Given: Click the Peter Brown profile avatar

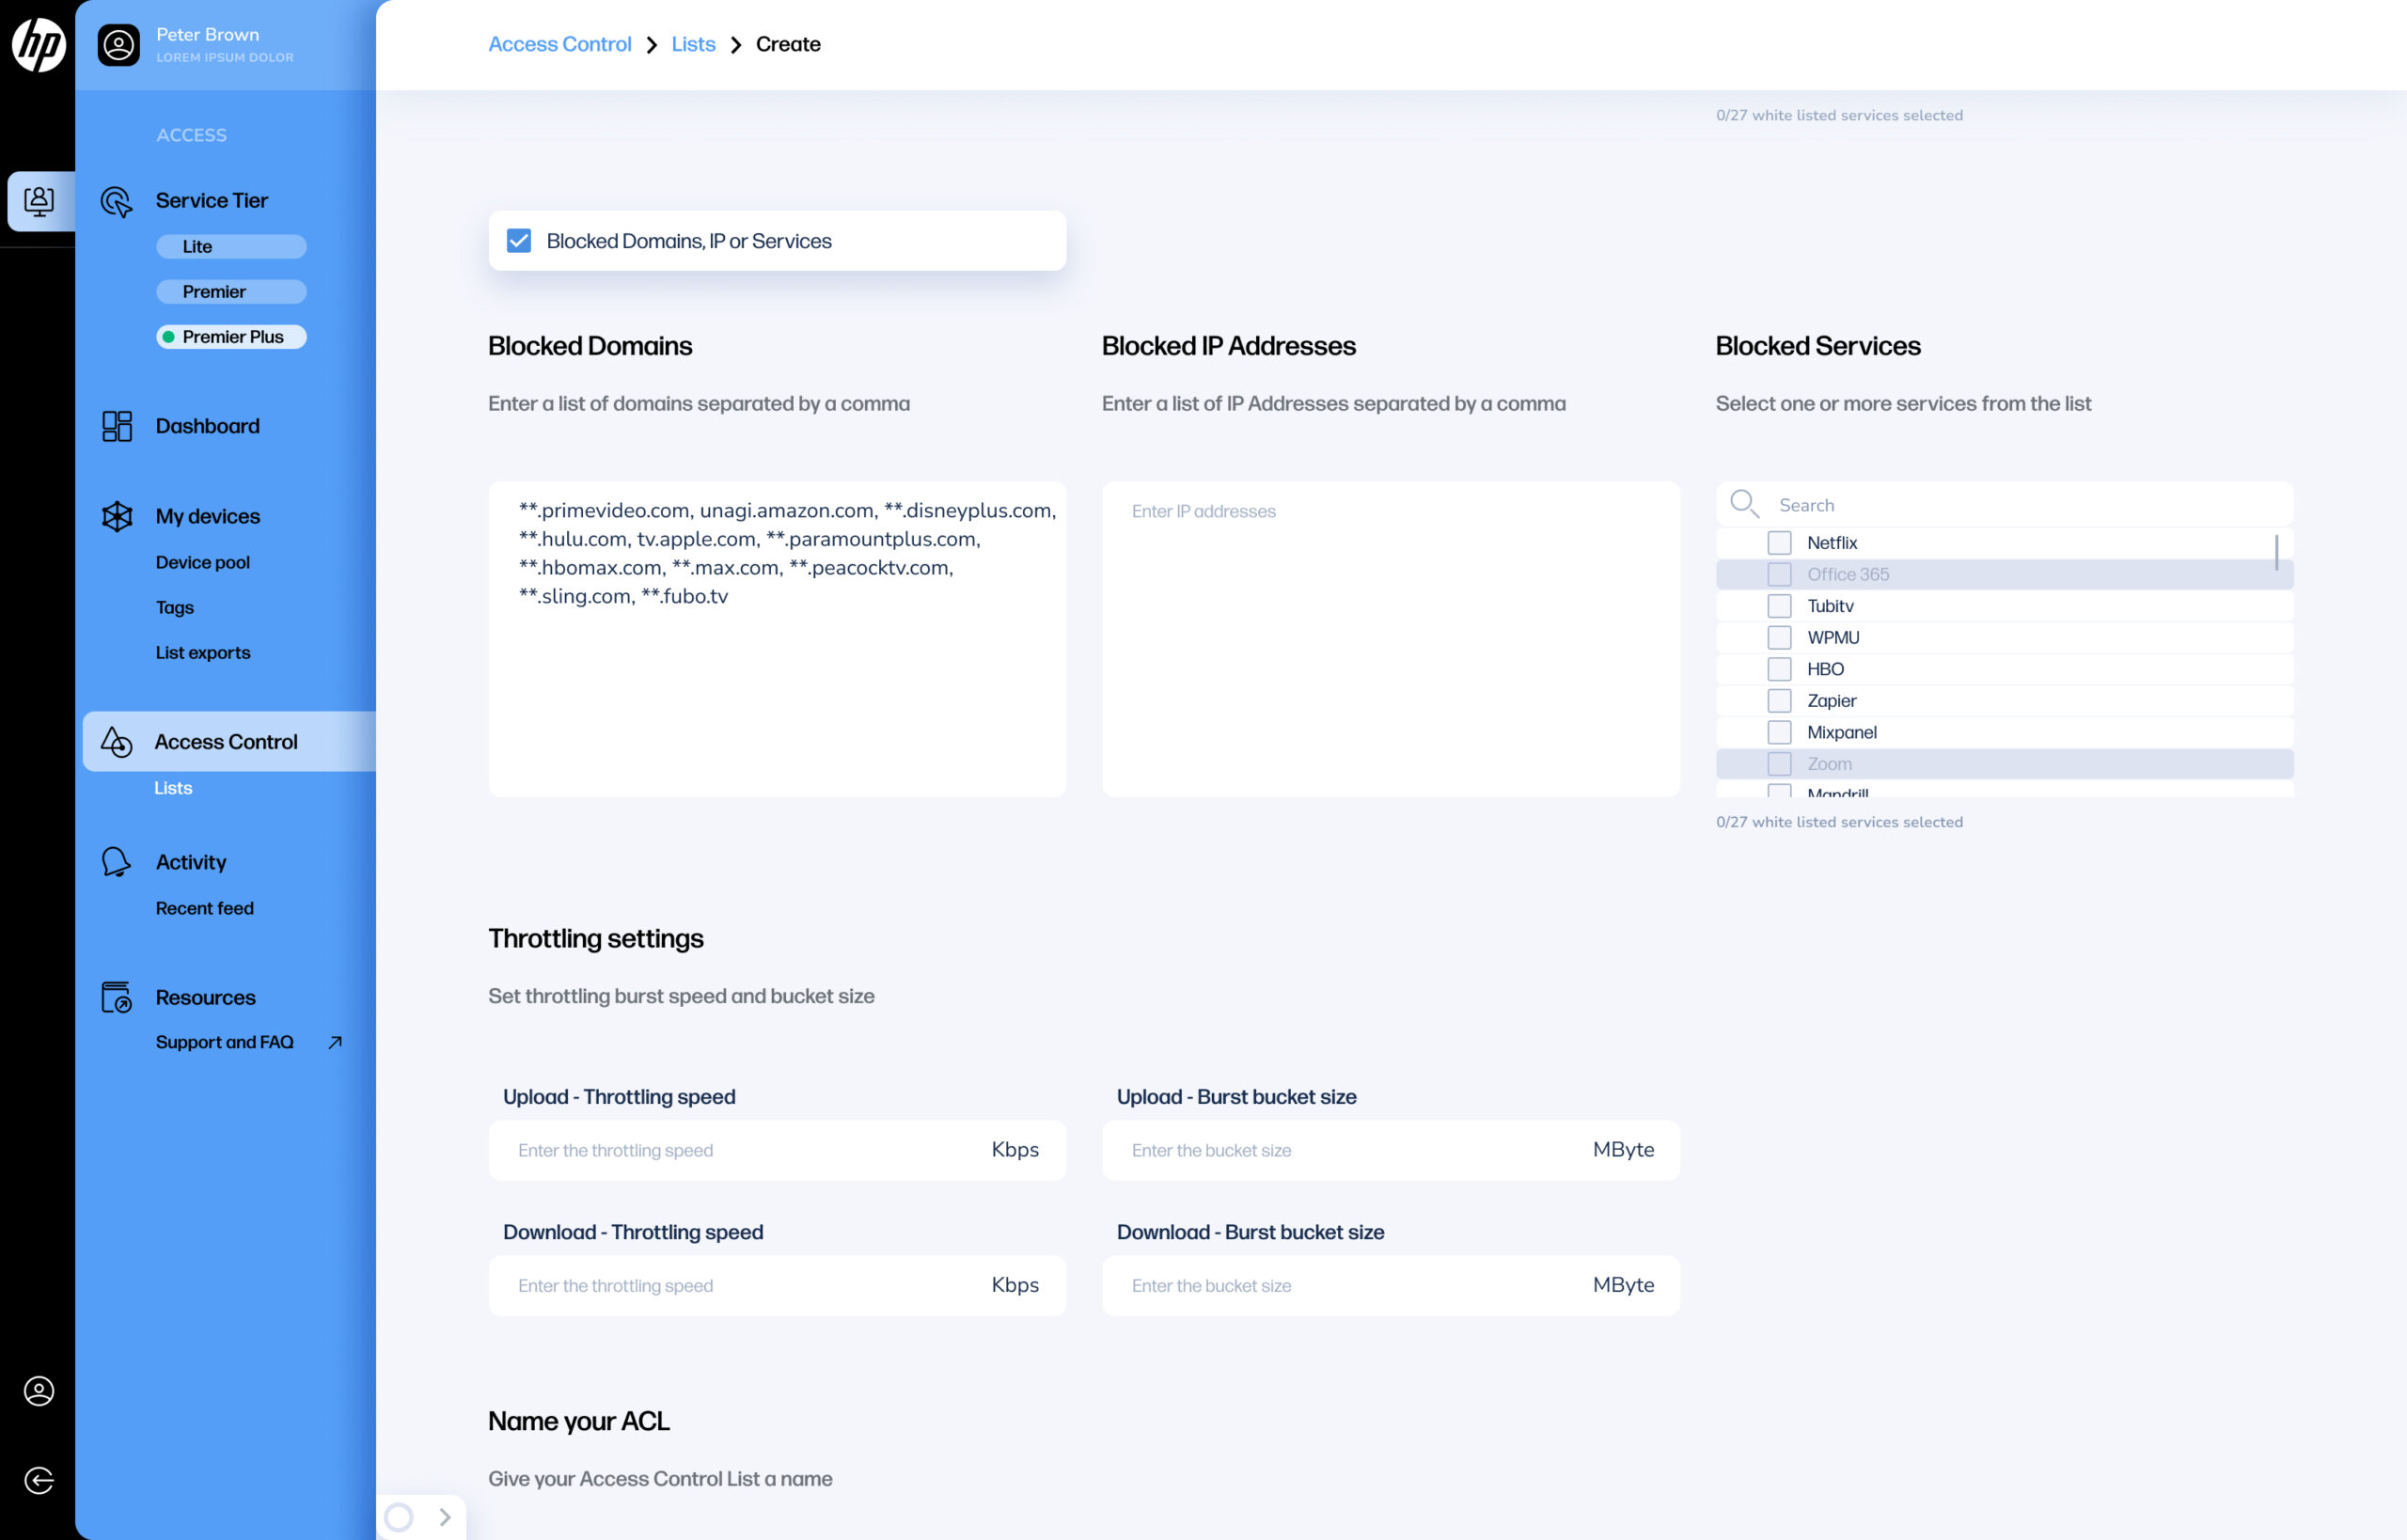Looking at the screenshot, I should coord(118,45).
